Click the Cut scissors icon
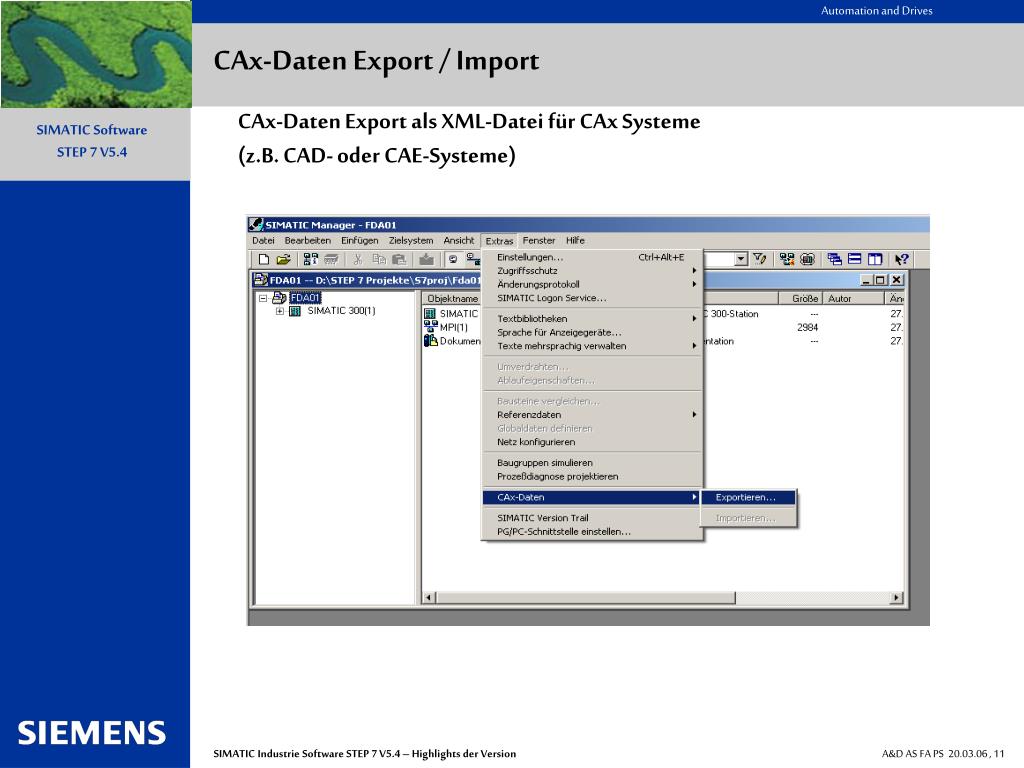This screenshot has height=768, width=1024. (357, 259)
